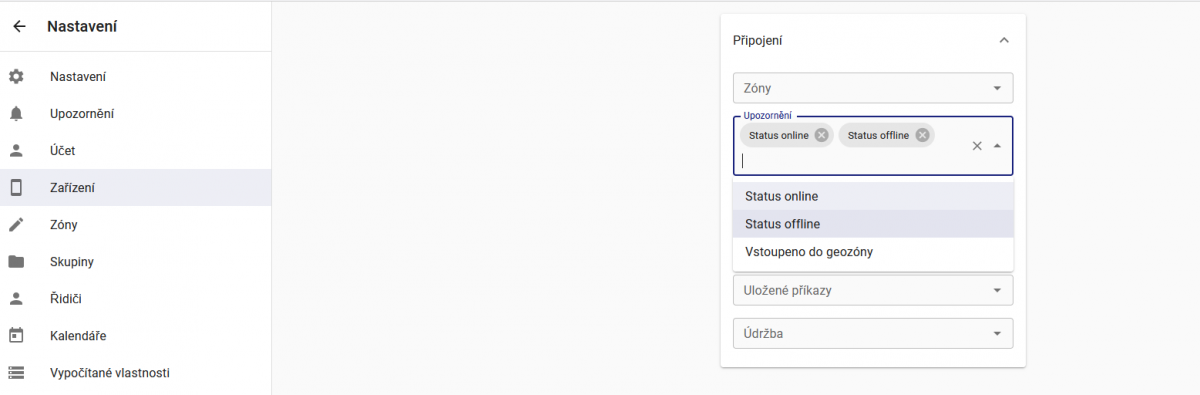This screenshot has height=395, width=1200.
Task: Click the back arrow next to Nastavení
Action: 19,27
